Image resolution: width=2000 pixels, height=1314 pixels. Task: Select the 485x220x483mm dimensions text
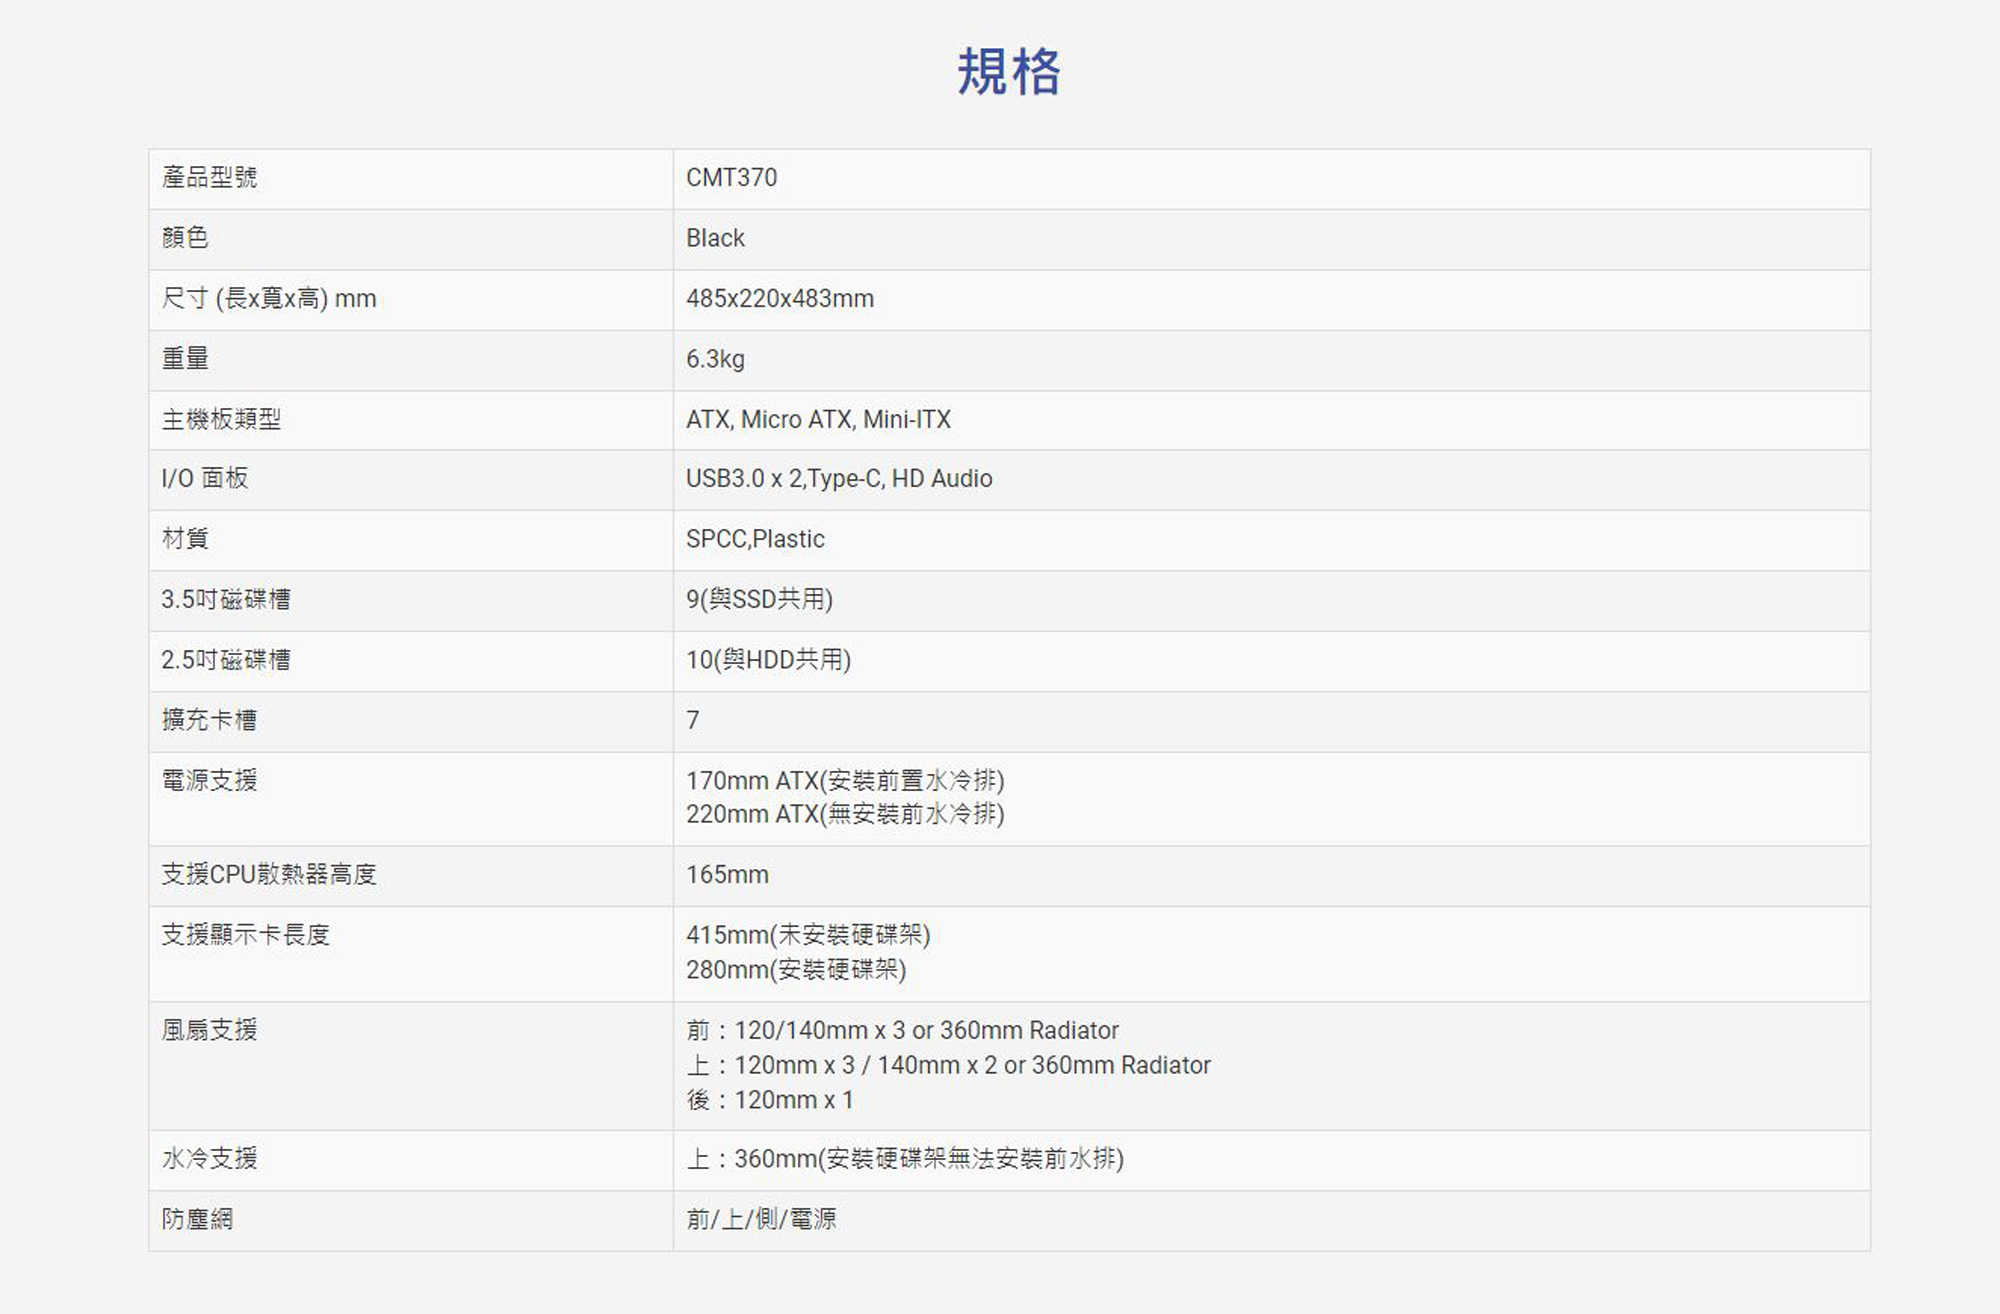point(779,299)
